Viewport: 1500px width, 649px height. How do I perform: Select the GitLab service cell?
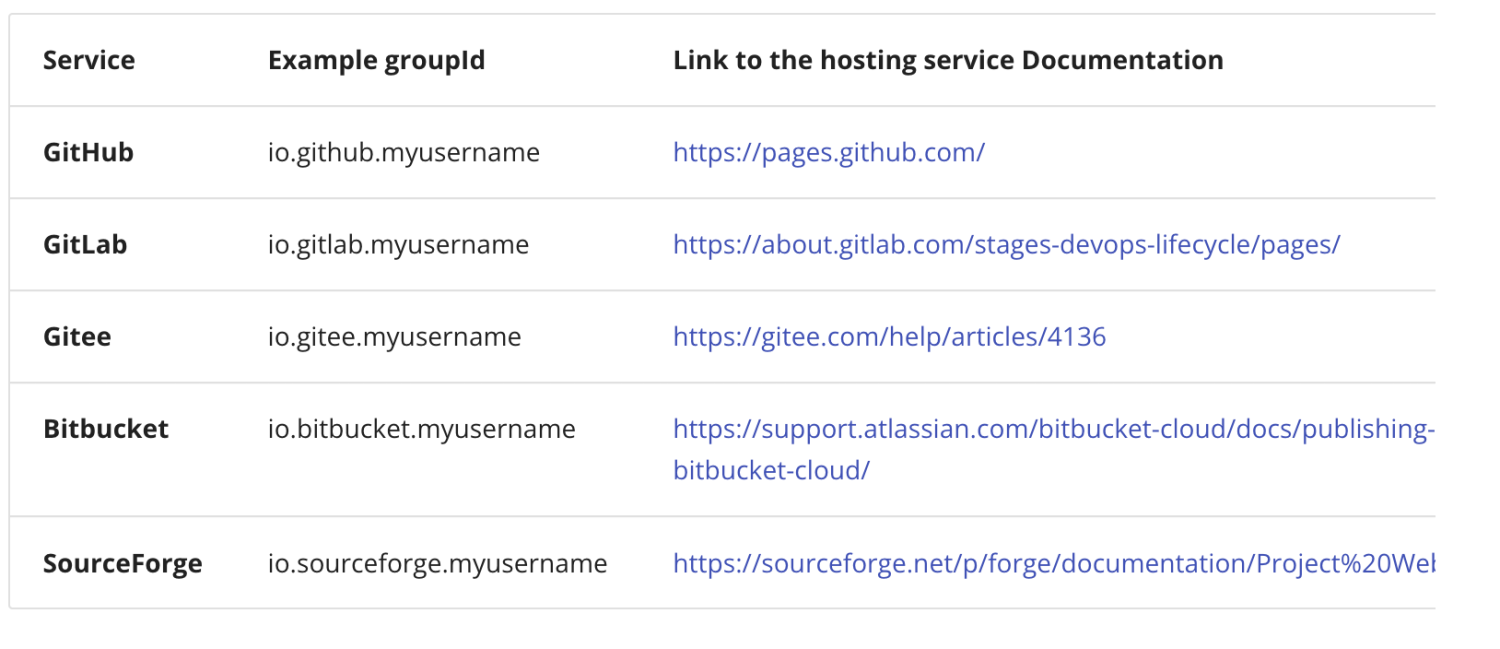point(85,245)
